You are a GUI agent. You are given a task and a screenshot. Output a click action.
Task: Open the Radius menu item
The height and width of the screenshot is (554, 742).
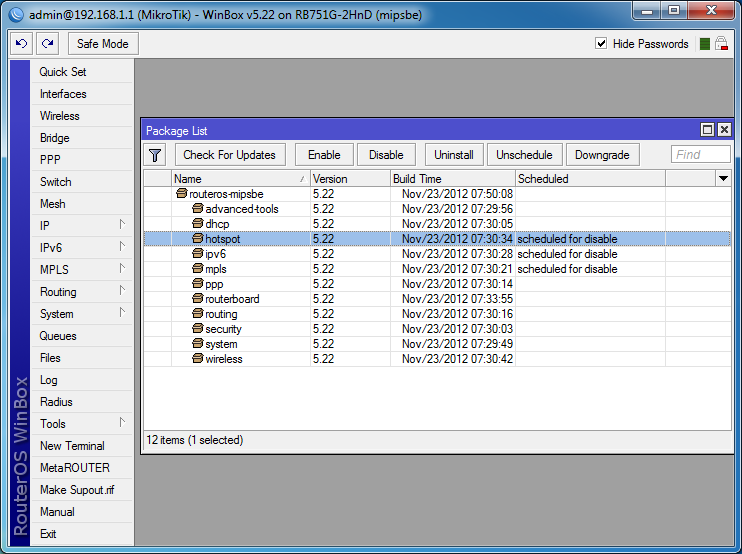(x=81, y=402)
